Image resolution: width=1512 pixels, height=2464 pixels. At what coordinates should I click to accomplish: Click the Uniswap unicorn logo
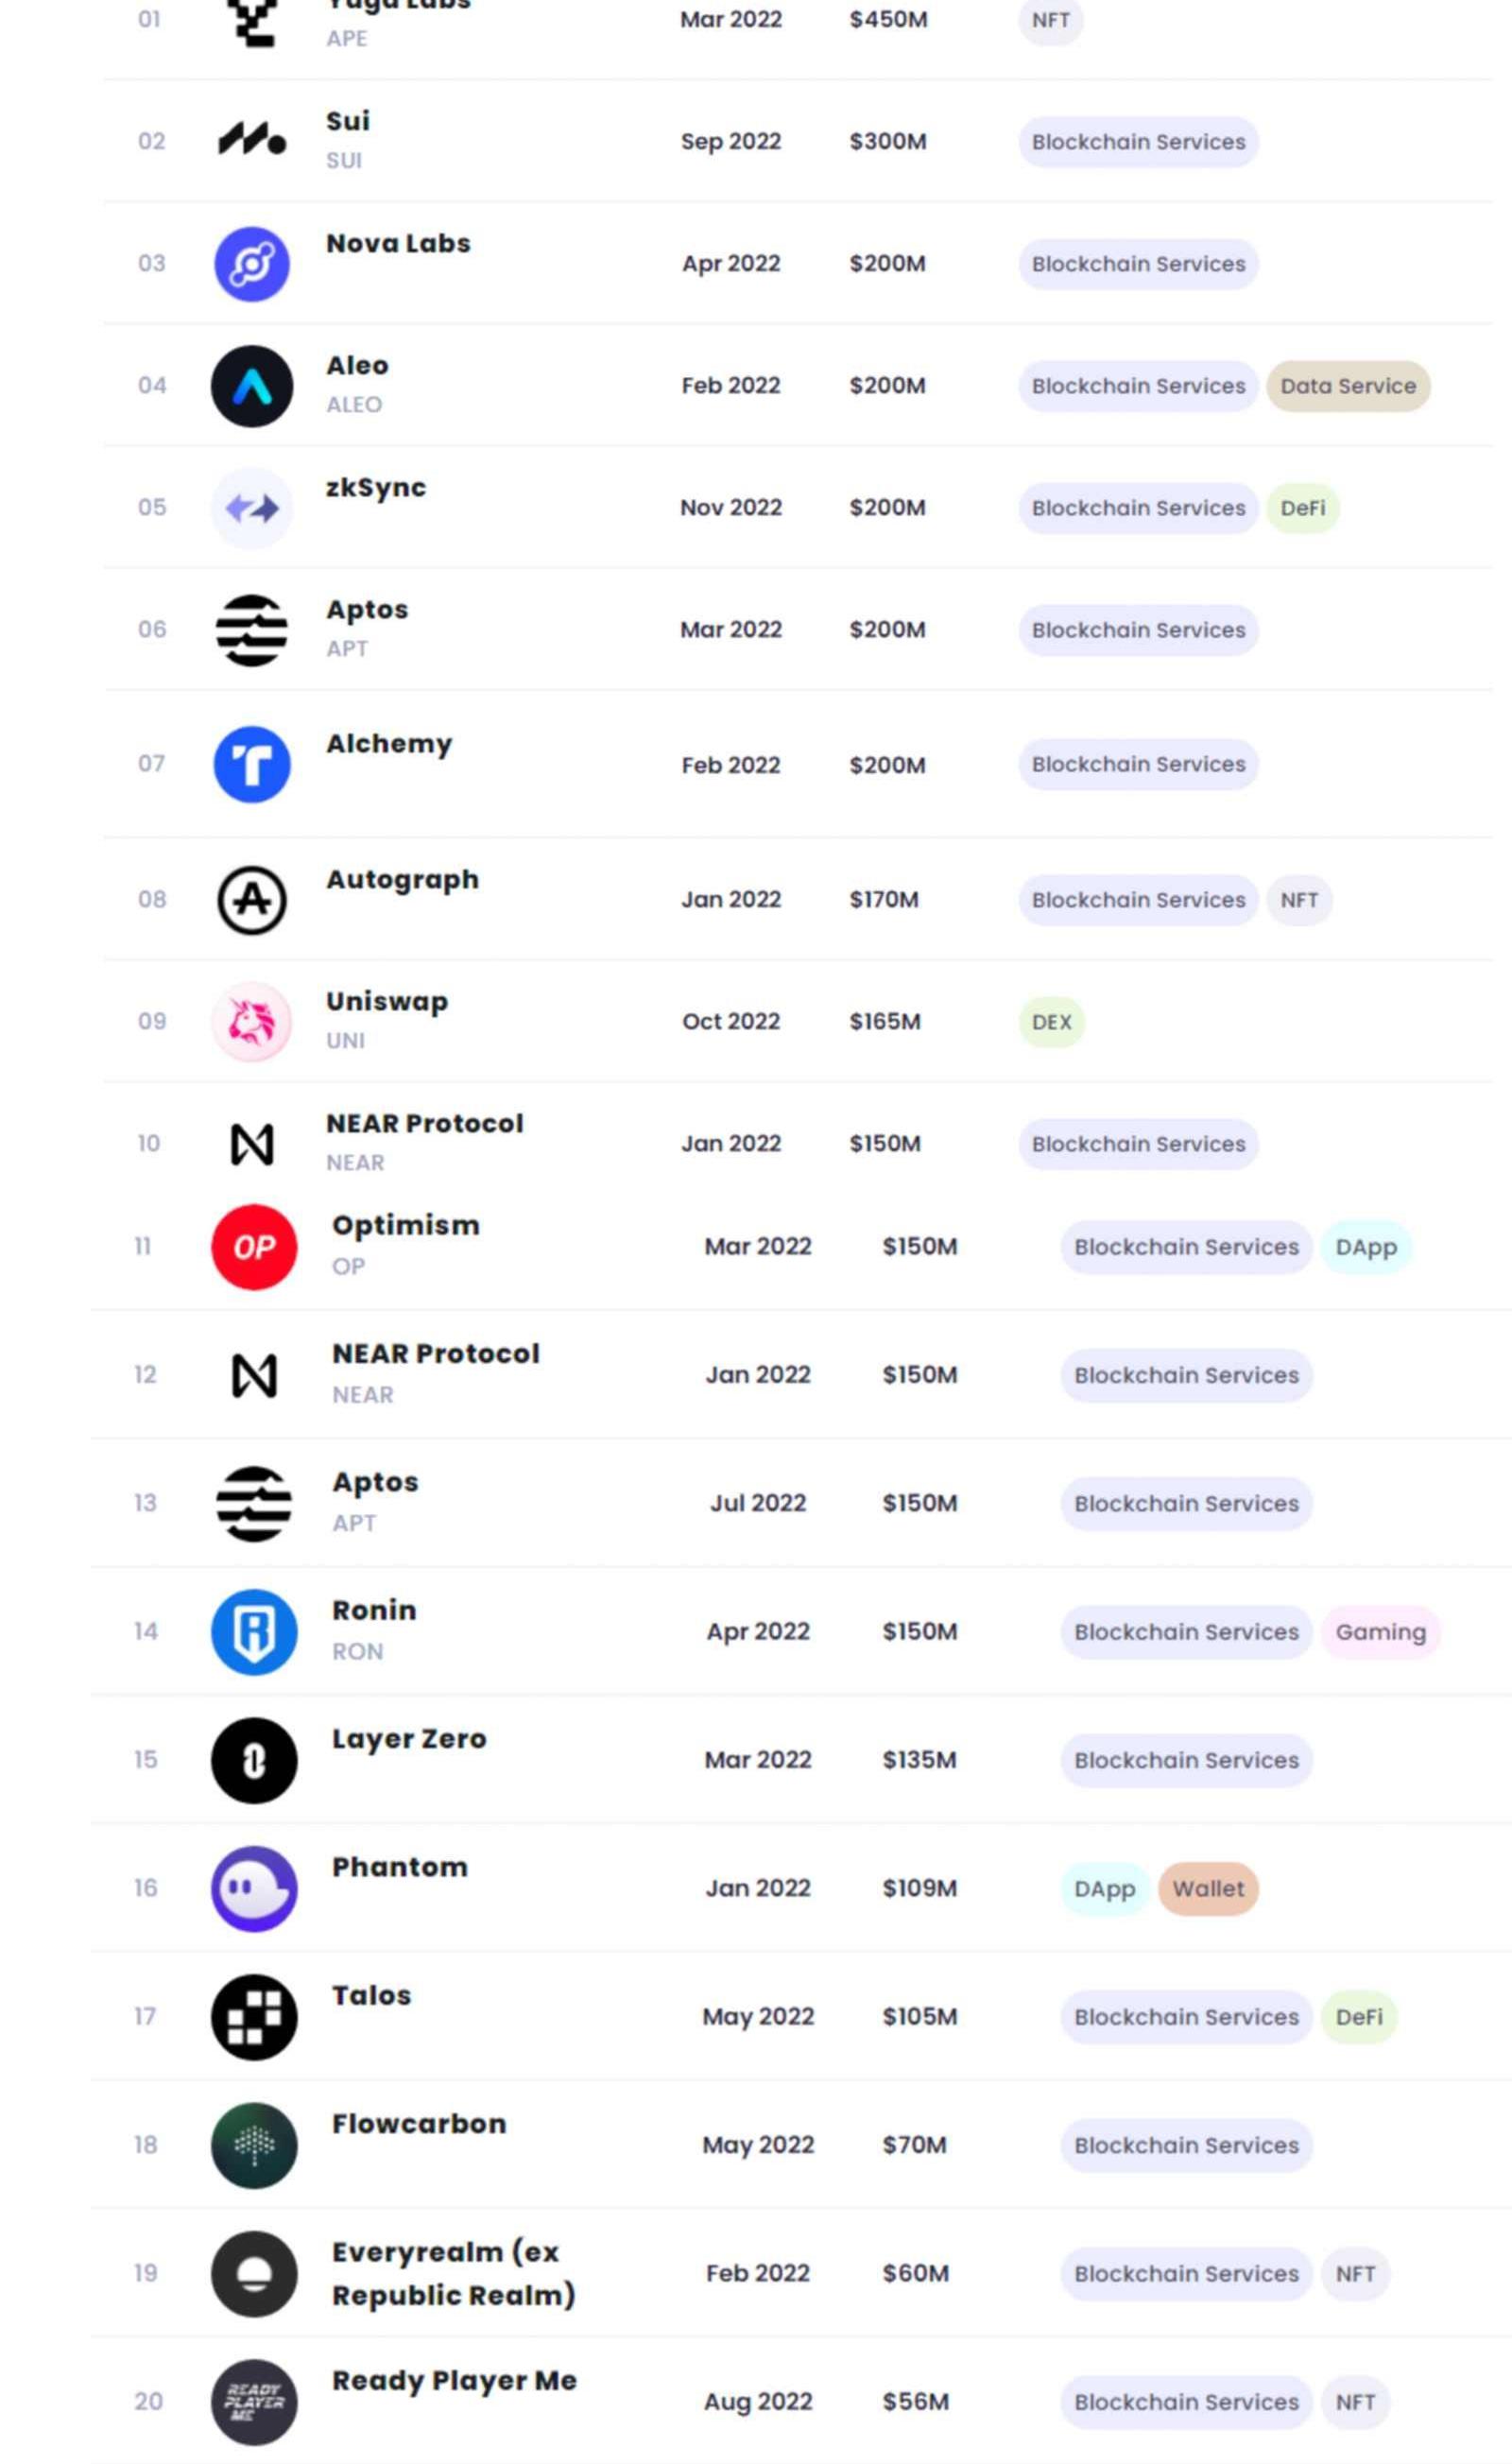(252, 1022)
